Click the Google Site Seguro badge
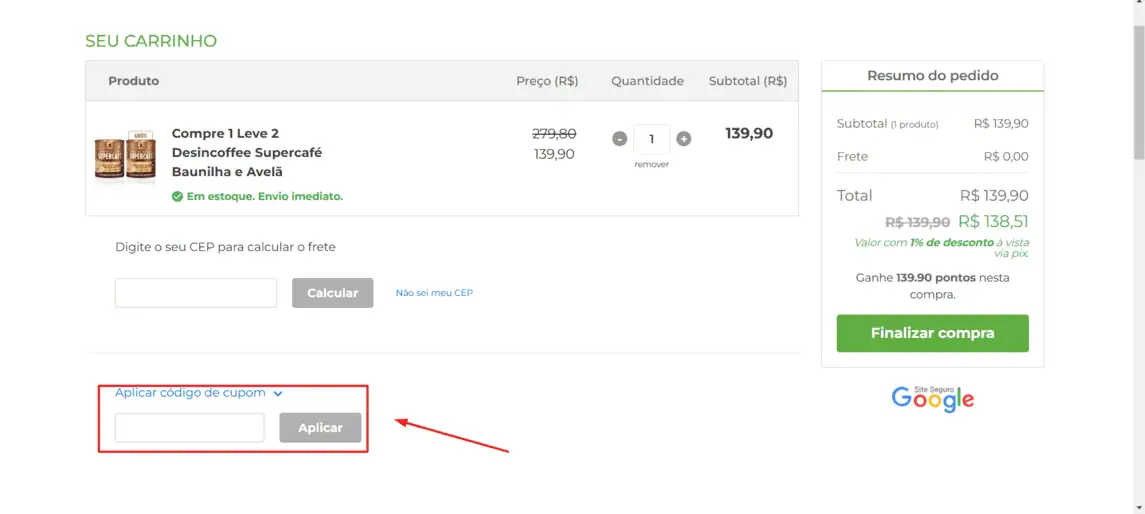Image resolution: width=1145 pixels, height=514 pixels. (x=933, y=397)
